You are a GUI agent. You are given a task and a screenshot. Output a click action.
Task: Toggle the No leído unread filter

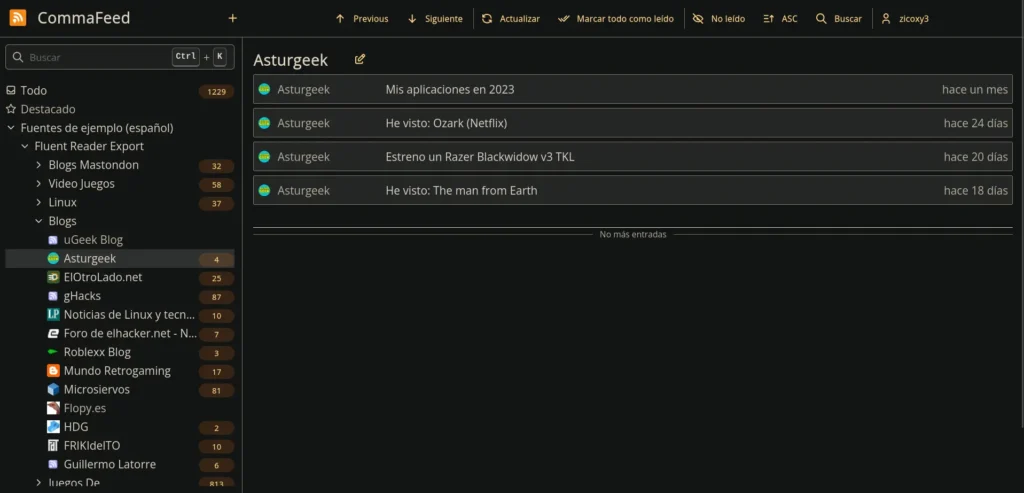[718, 19]
